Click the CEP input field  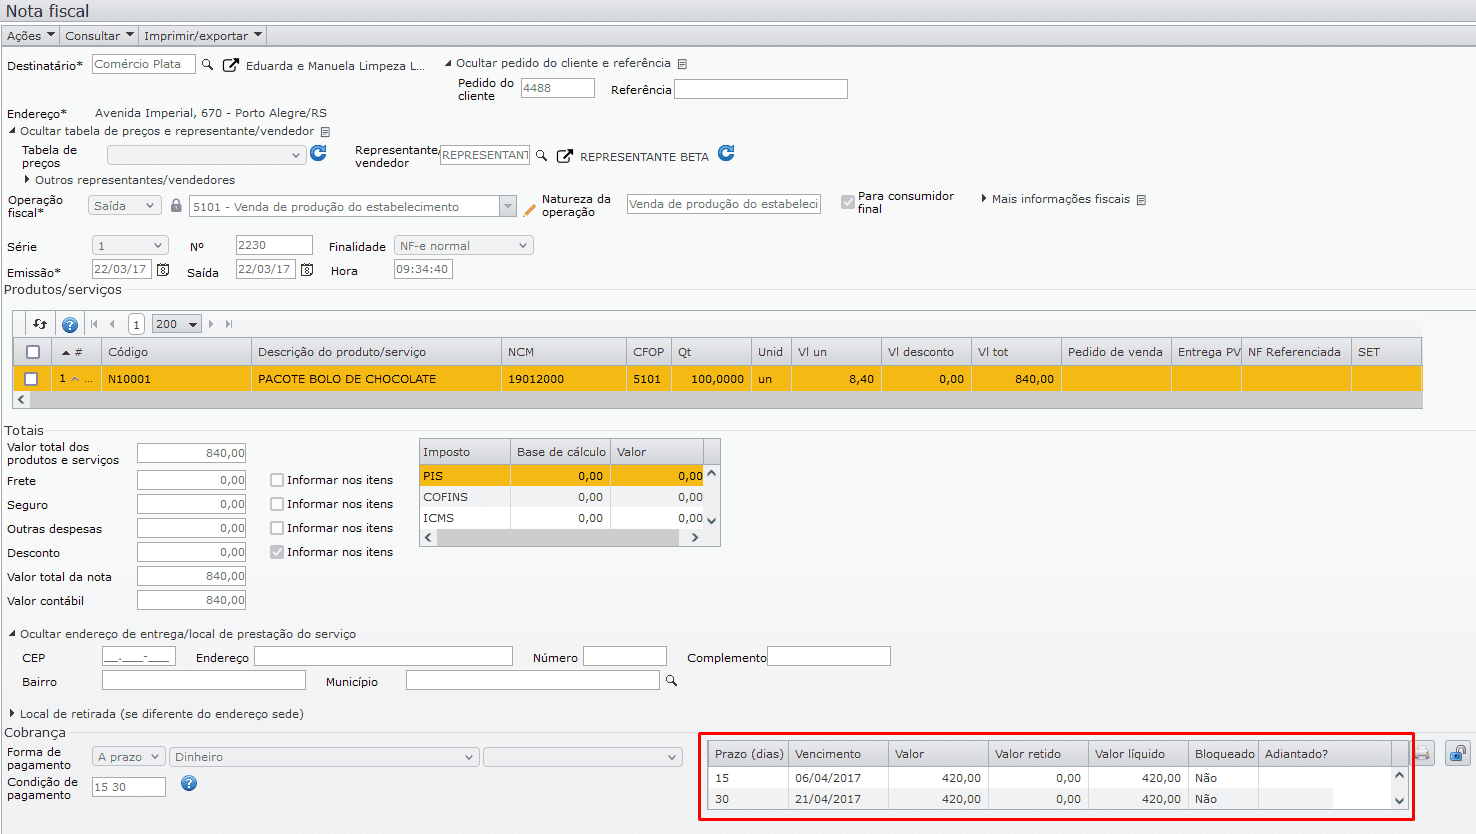[138, 657]
